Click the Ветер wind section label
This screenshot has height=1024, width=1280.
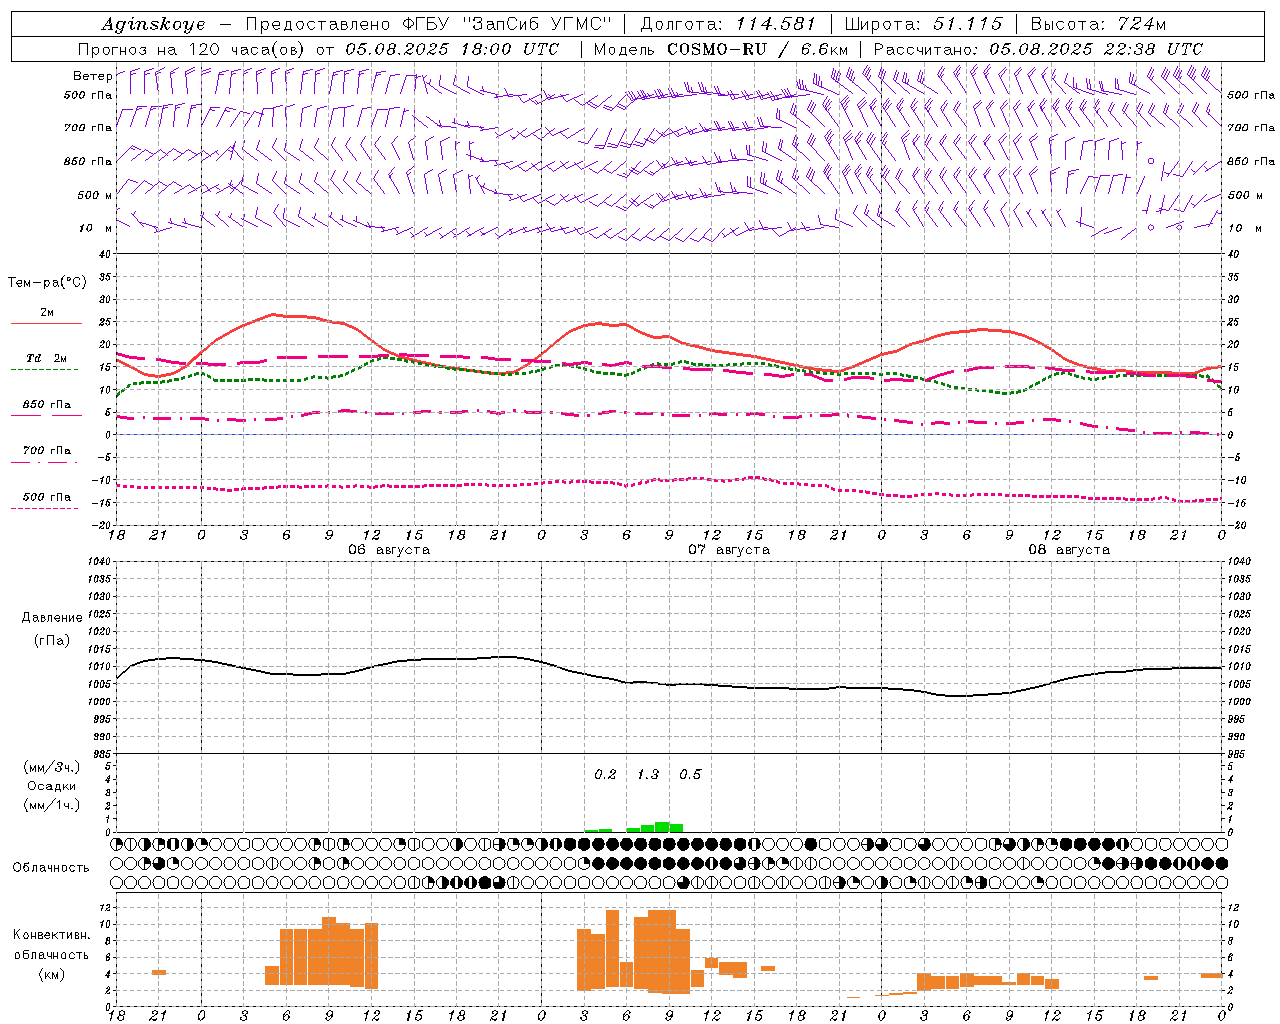pos(92,76)
